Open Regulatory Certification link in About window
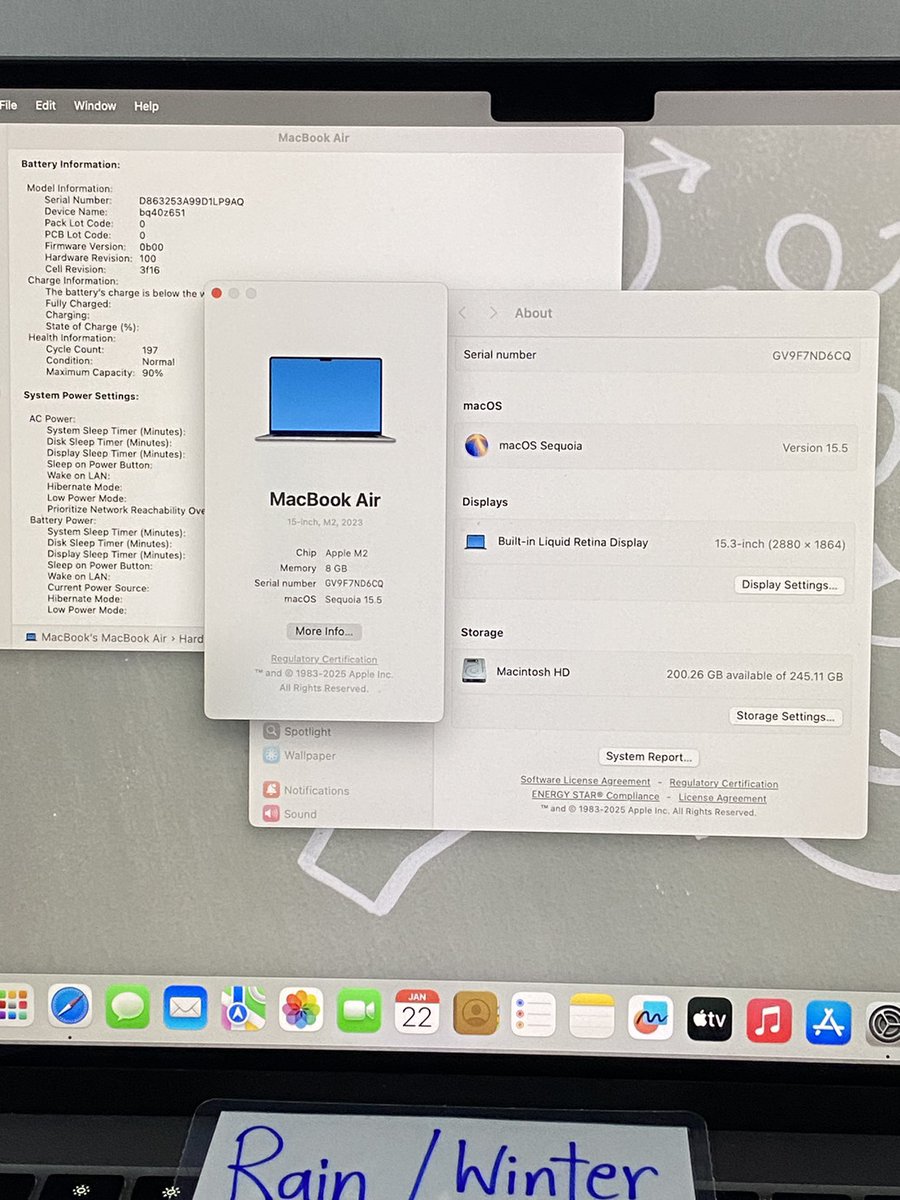Screen dimensions: 900x1200 click(324, 659)
